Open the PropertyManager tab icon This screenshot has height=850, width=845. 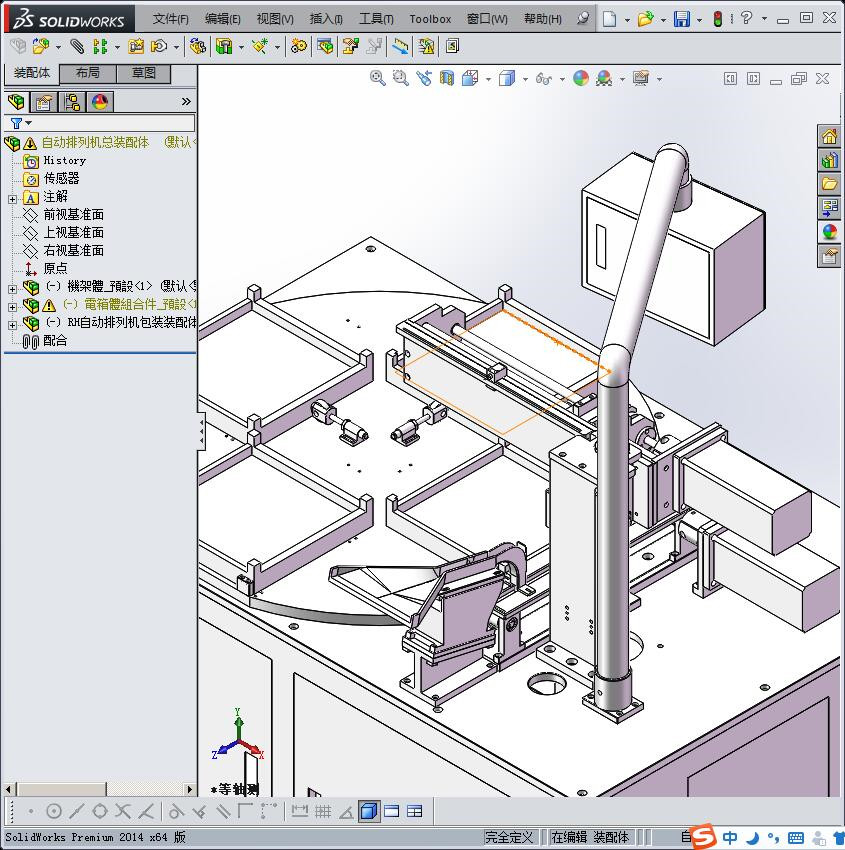(43, 102)
